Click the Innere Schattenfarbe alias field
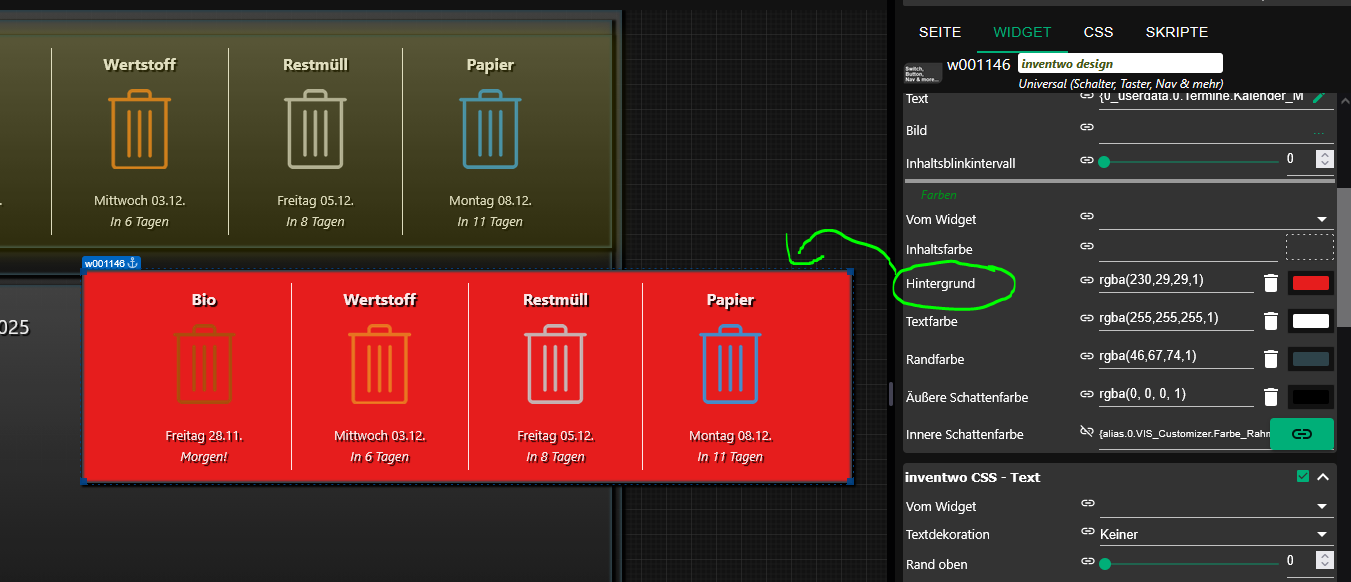The image size is (1351, 582). coord(1183,435)
